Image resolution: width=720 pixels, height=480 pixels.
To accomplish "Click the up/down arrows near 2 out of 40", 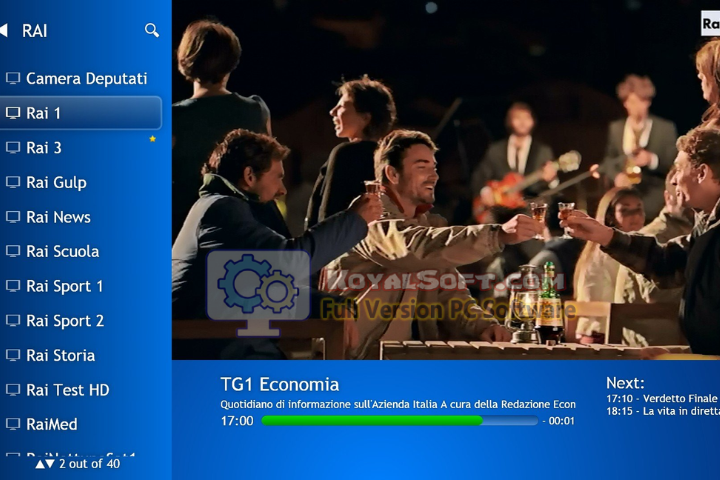I will [45, 464].
